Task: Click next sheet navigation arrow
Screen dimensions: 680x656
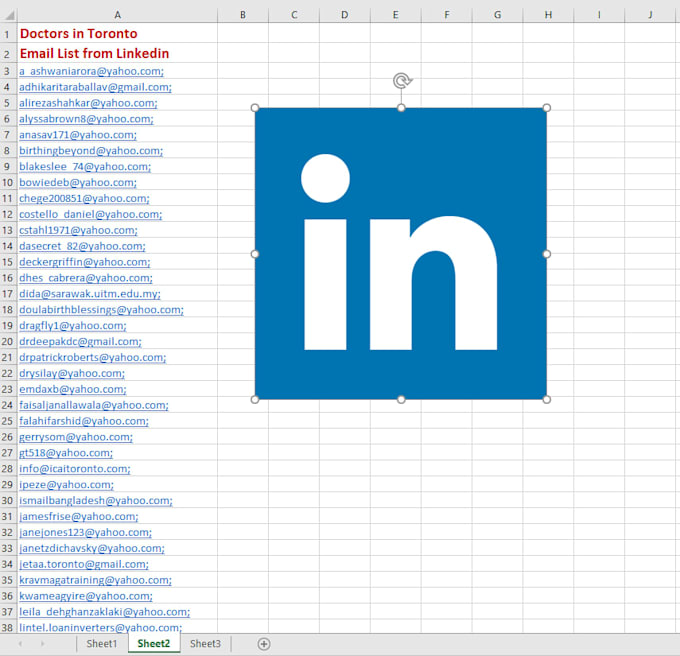Action: click(42, 644)
